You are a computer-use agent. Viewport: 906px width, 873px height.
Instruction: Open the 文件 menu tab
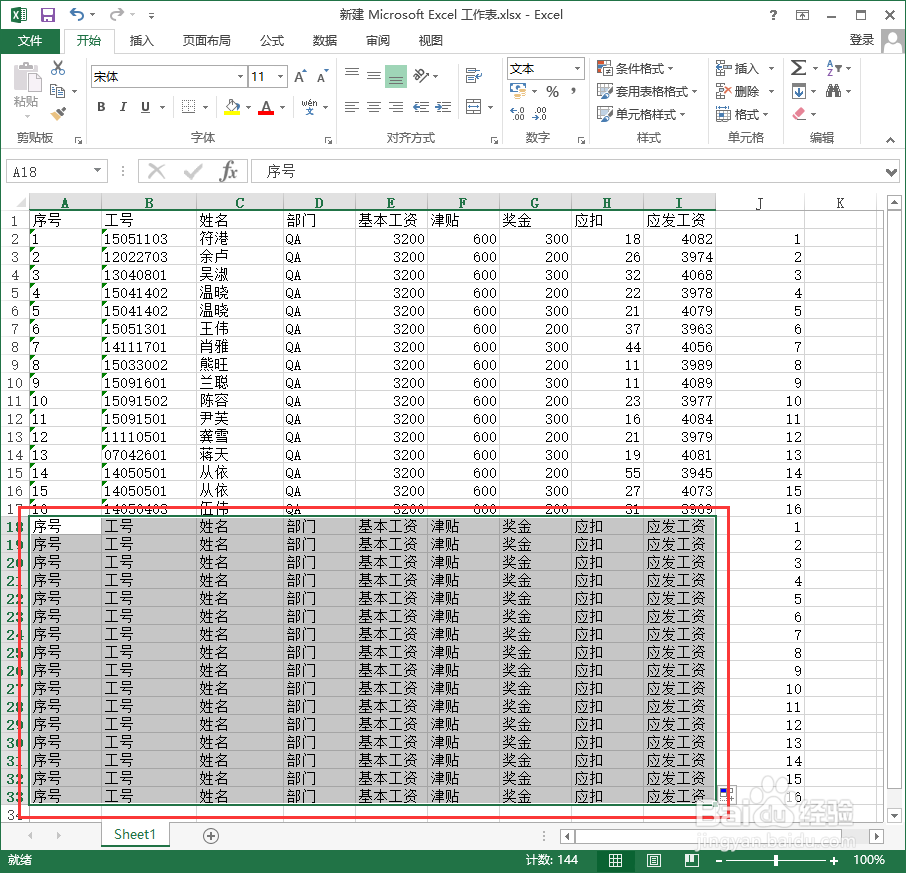point(29,40)
